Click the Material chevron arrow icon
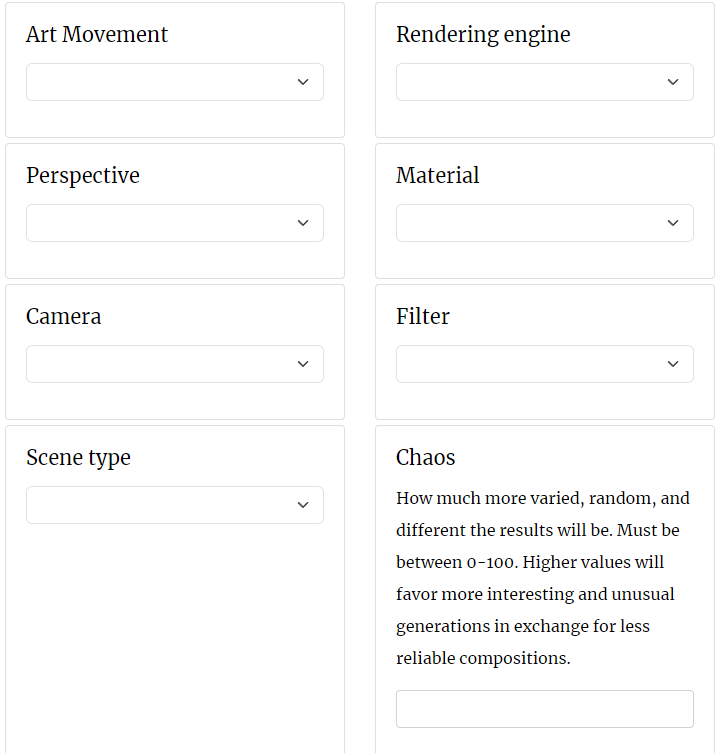Viewport: 720px width, 753px height. coord(673,223)
